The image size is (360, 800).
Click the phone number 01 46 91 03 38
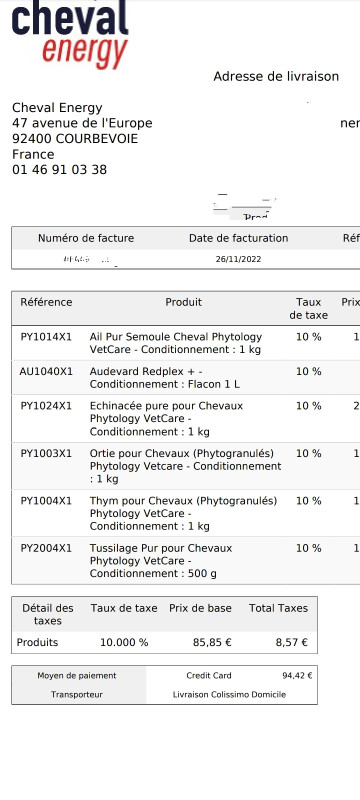tap(60, 170)
